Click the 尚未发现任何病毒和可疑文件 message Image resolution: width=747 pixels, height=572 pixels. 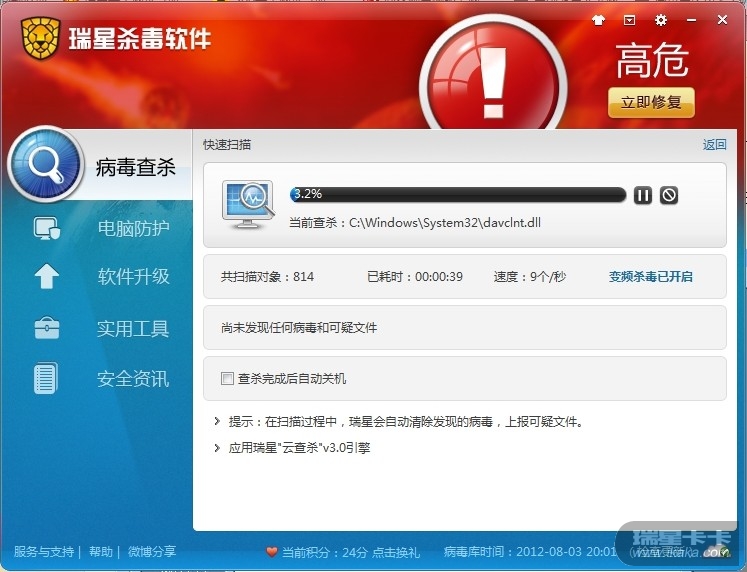click(299, 328)
